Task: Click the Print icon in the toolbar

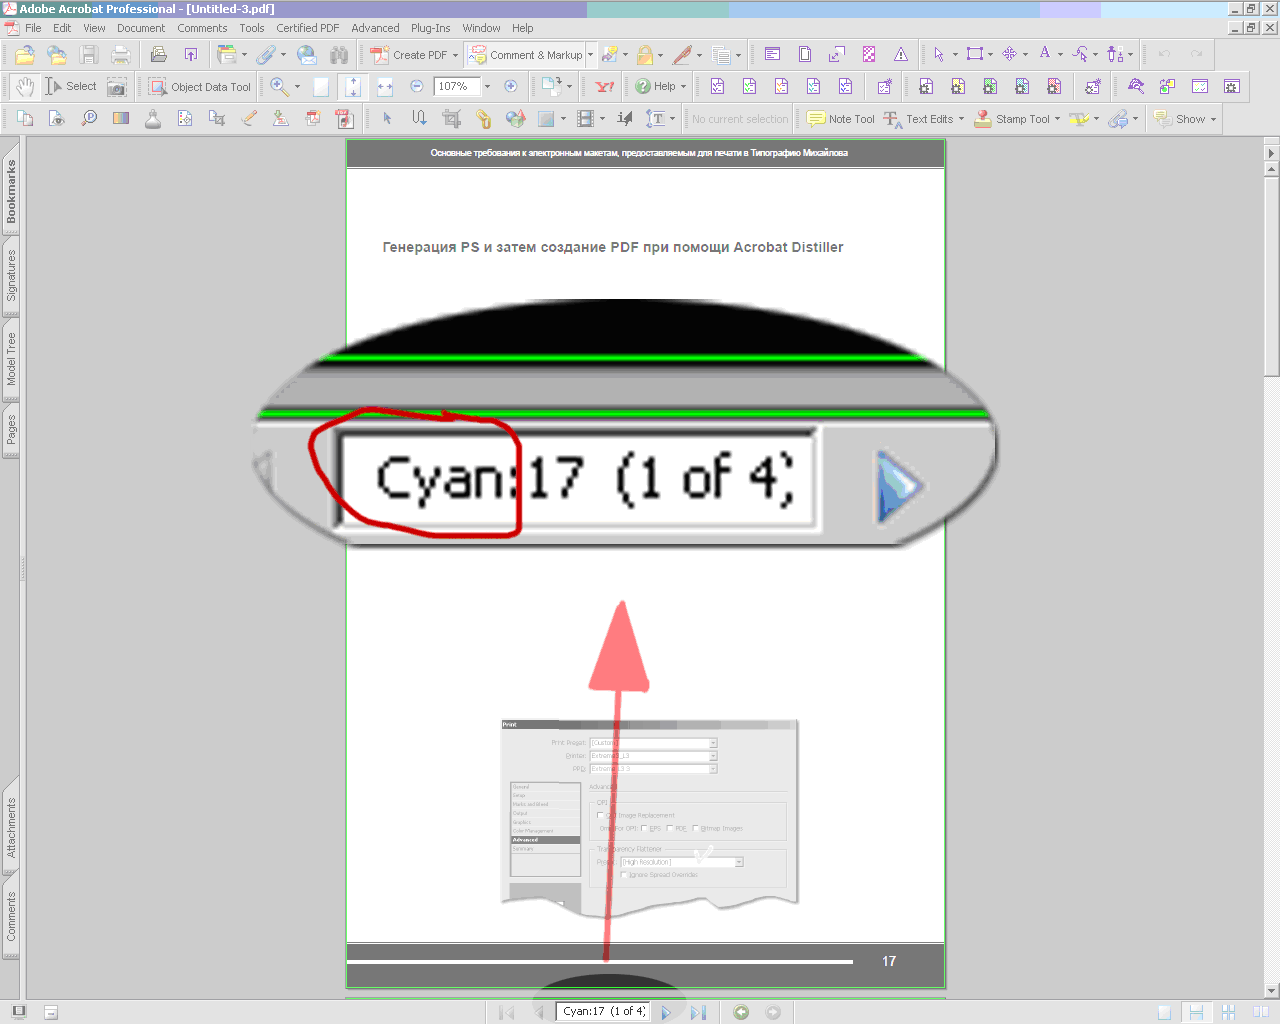Action: click(x=121, y=55)
